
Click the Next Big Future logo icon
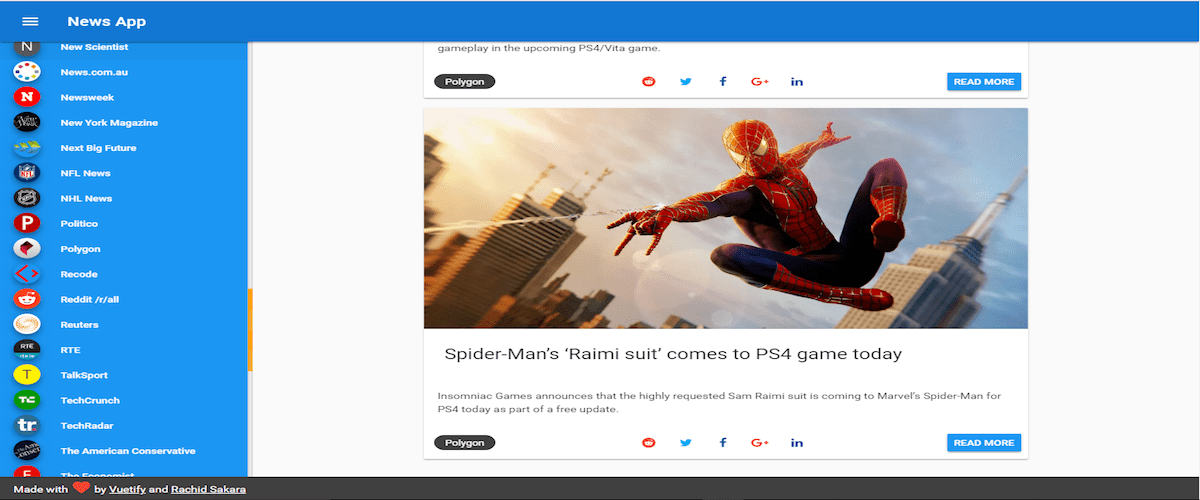tap(27, 148)
